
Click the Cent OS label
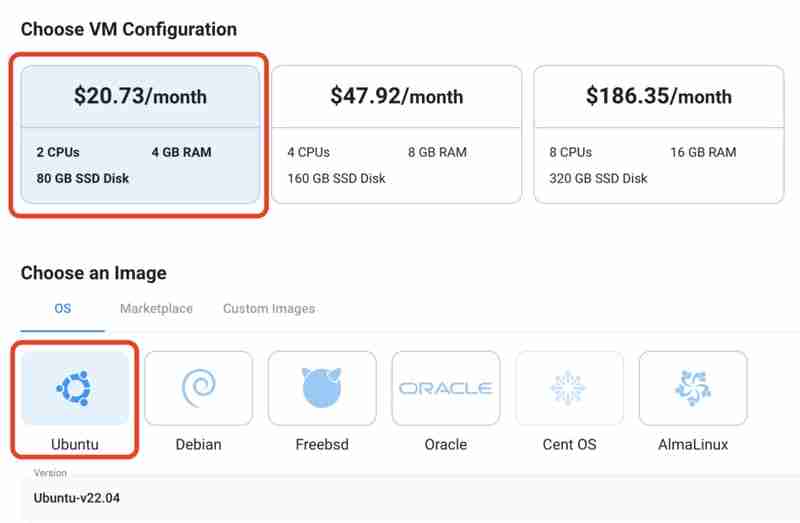569,443
